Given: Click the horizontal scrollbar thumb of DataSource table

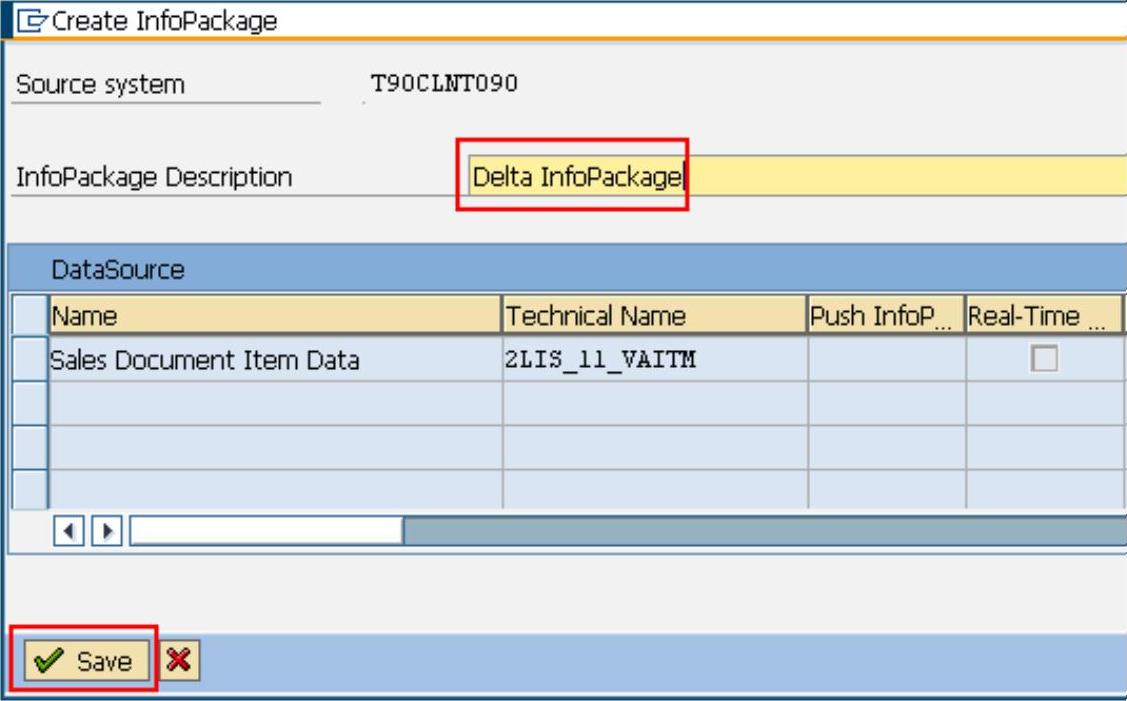Looking at the screenshot, I should pos(266,530).
